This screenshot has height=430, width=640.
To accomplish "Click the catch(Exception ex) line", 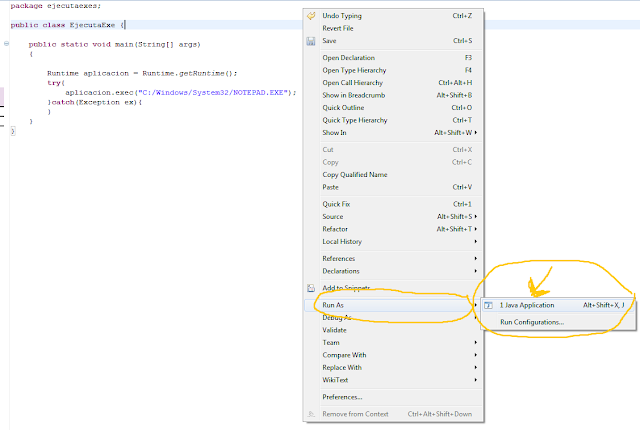I will tap(95, 102).
